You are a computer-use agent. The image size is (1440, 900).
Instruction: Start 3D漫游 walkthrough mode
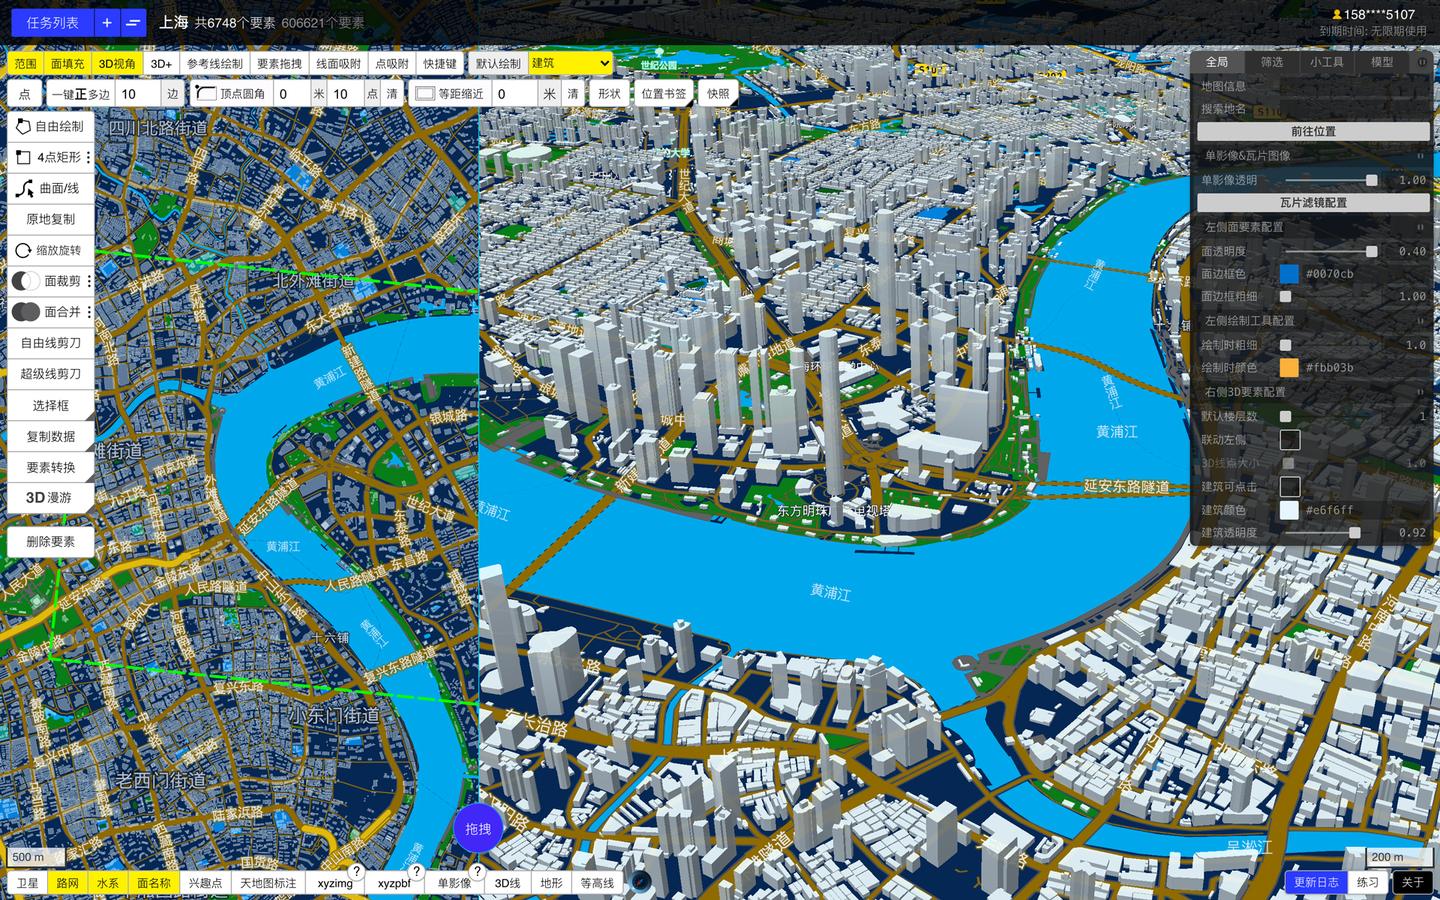click(50, 497)
